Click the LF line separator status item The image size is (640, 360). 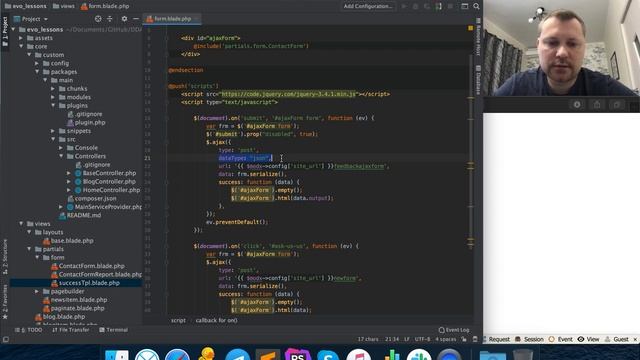coord(407,339)
